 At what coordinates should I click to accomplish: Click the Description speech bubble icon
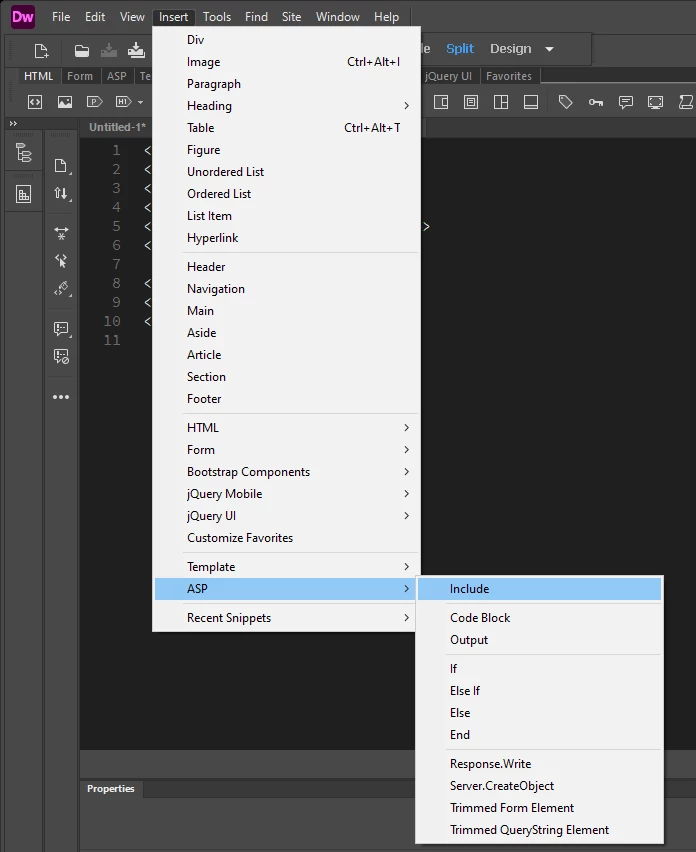pos(625,102)
